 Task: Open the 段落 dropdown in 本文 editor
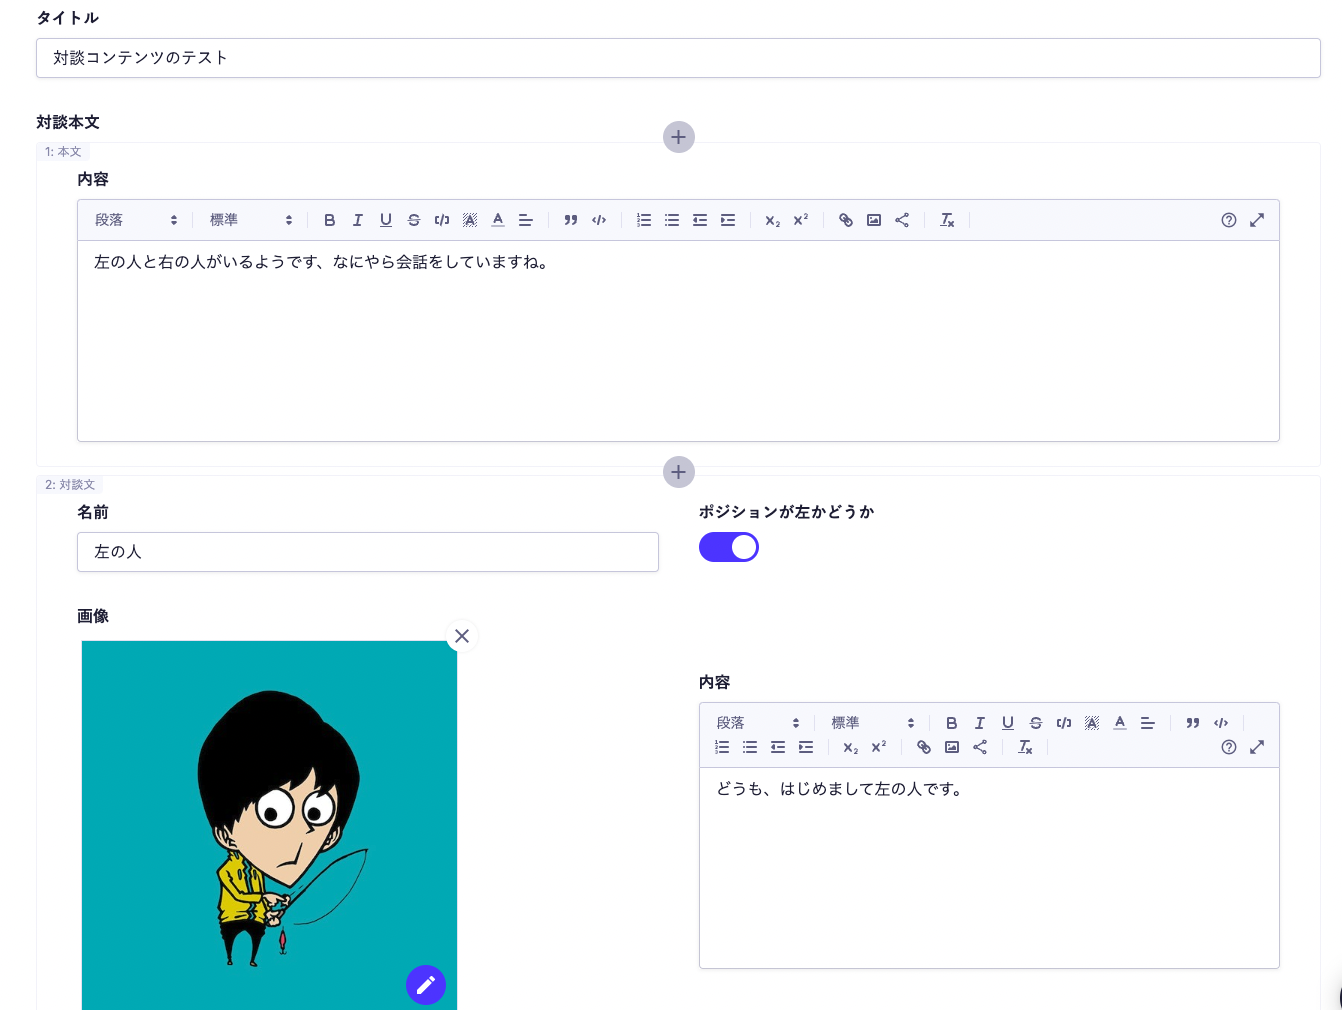(136, 220)
